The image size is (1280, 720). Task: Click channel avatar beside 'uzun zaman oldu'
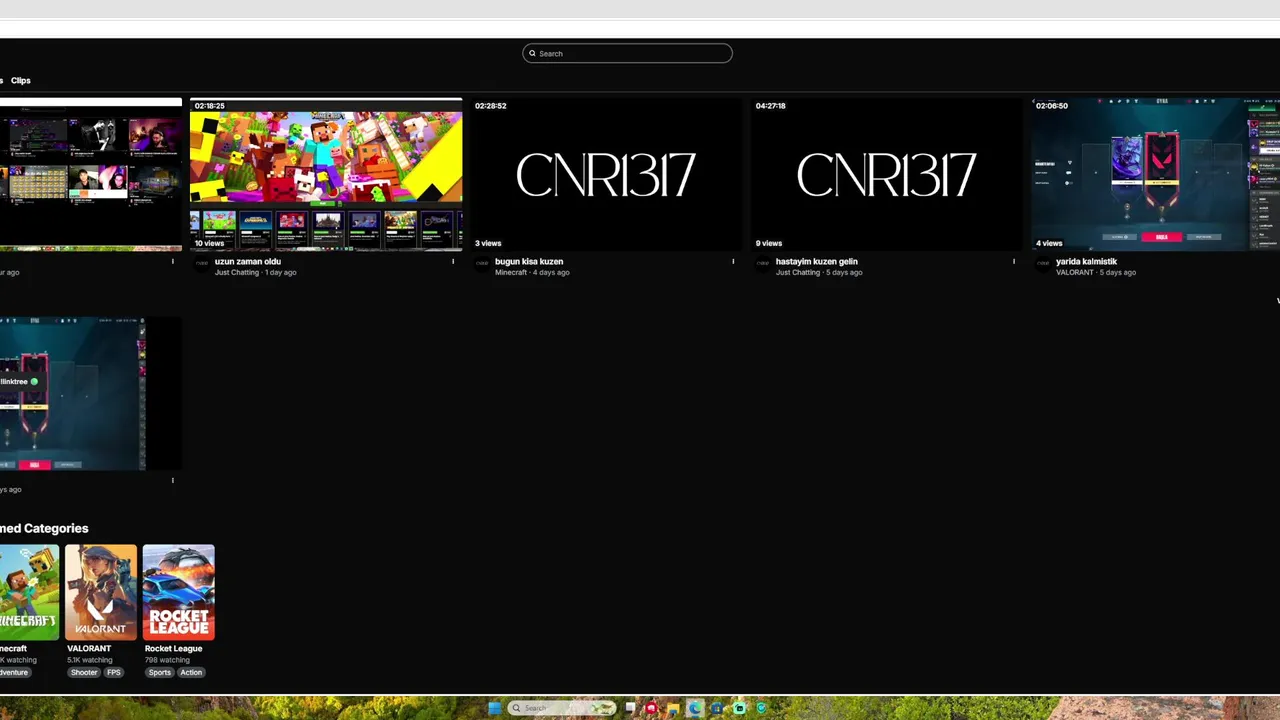[202, 264]
